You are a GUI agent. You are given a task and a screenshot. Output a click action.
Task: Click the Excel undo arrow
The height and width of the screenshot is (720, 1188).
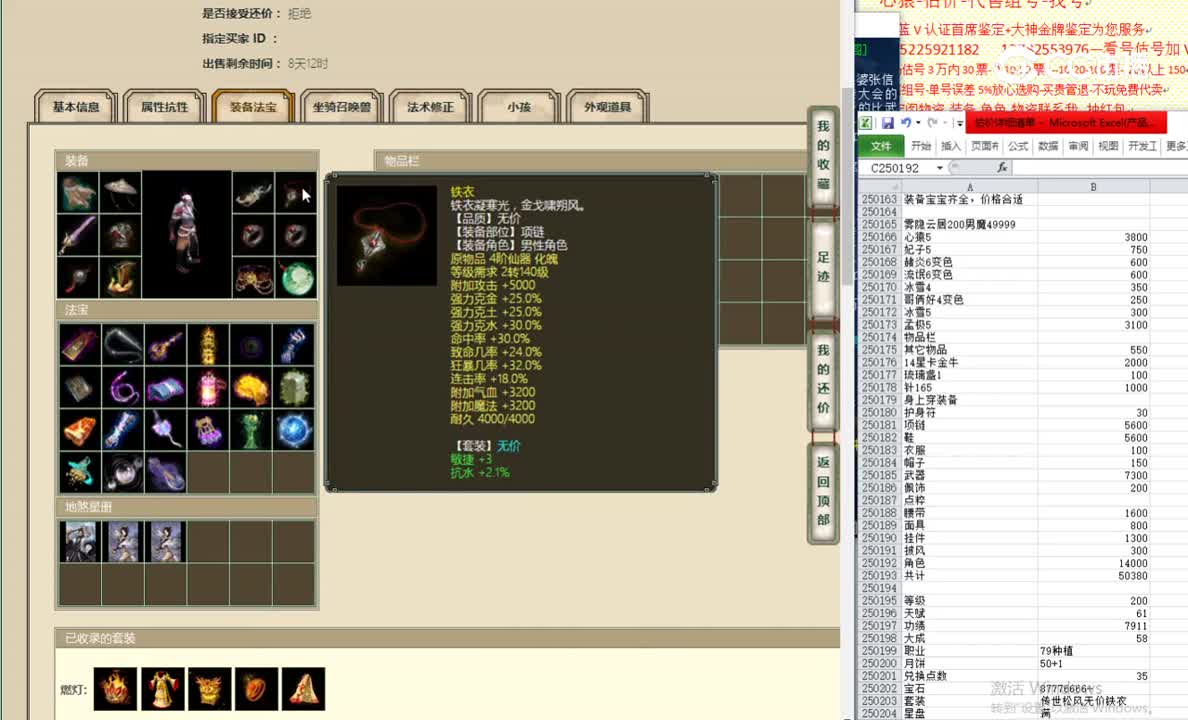click(x=905, y=123)
